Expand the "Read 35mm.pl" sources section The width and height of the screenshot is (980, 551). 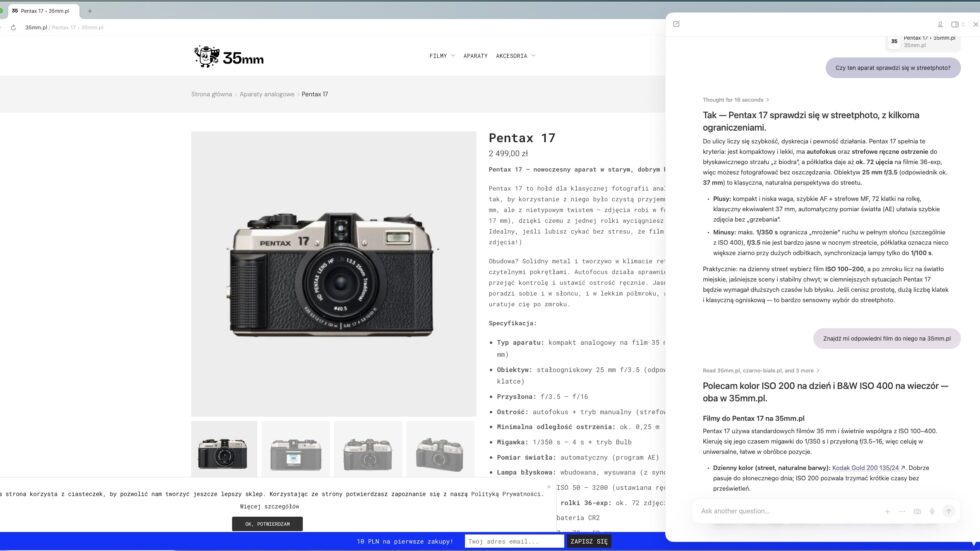point(758,370)
